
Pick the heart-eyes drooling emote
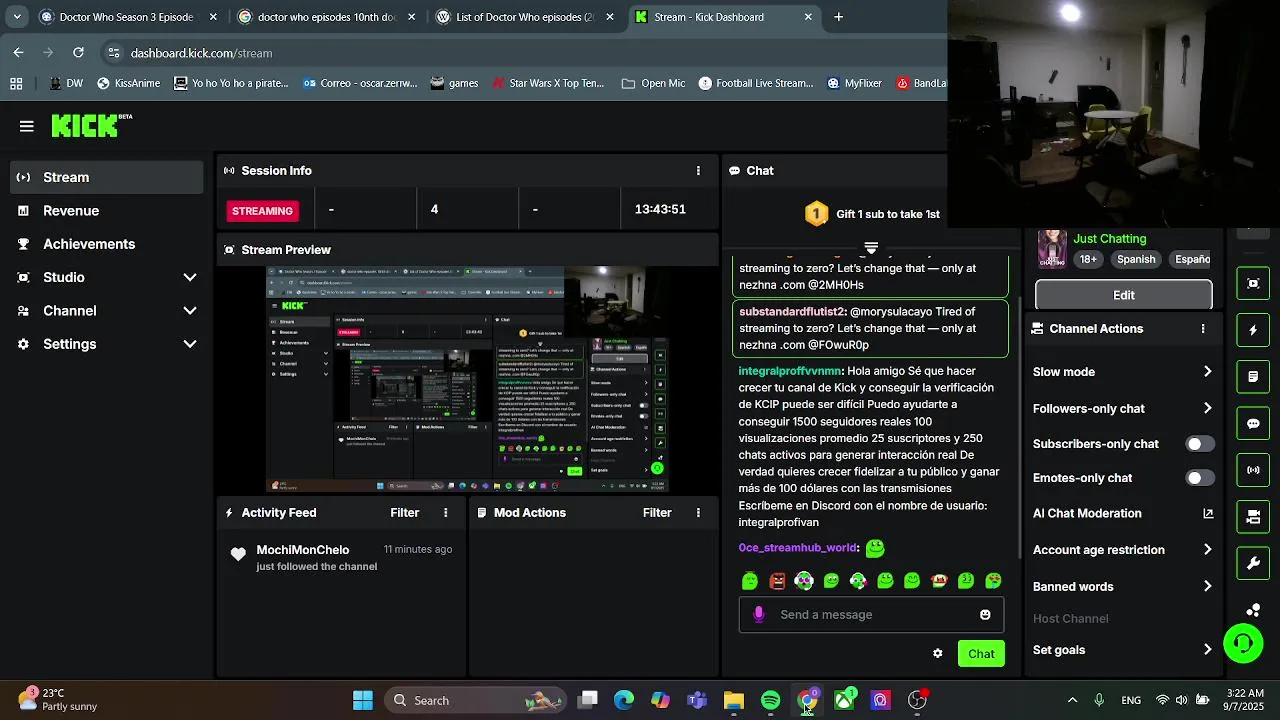point(993,581)
